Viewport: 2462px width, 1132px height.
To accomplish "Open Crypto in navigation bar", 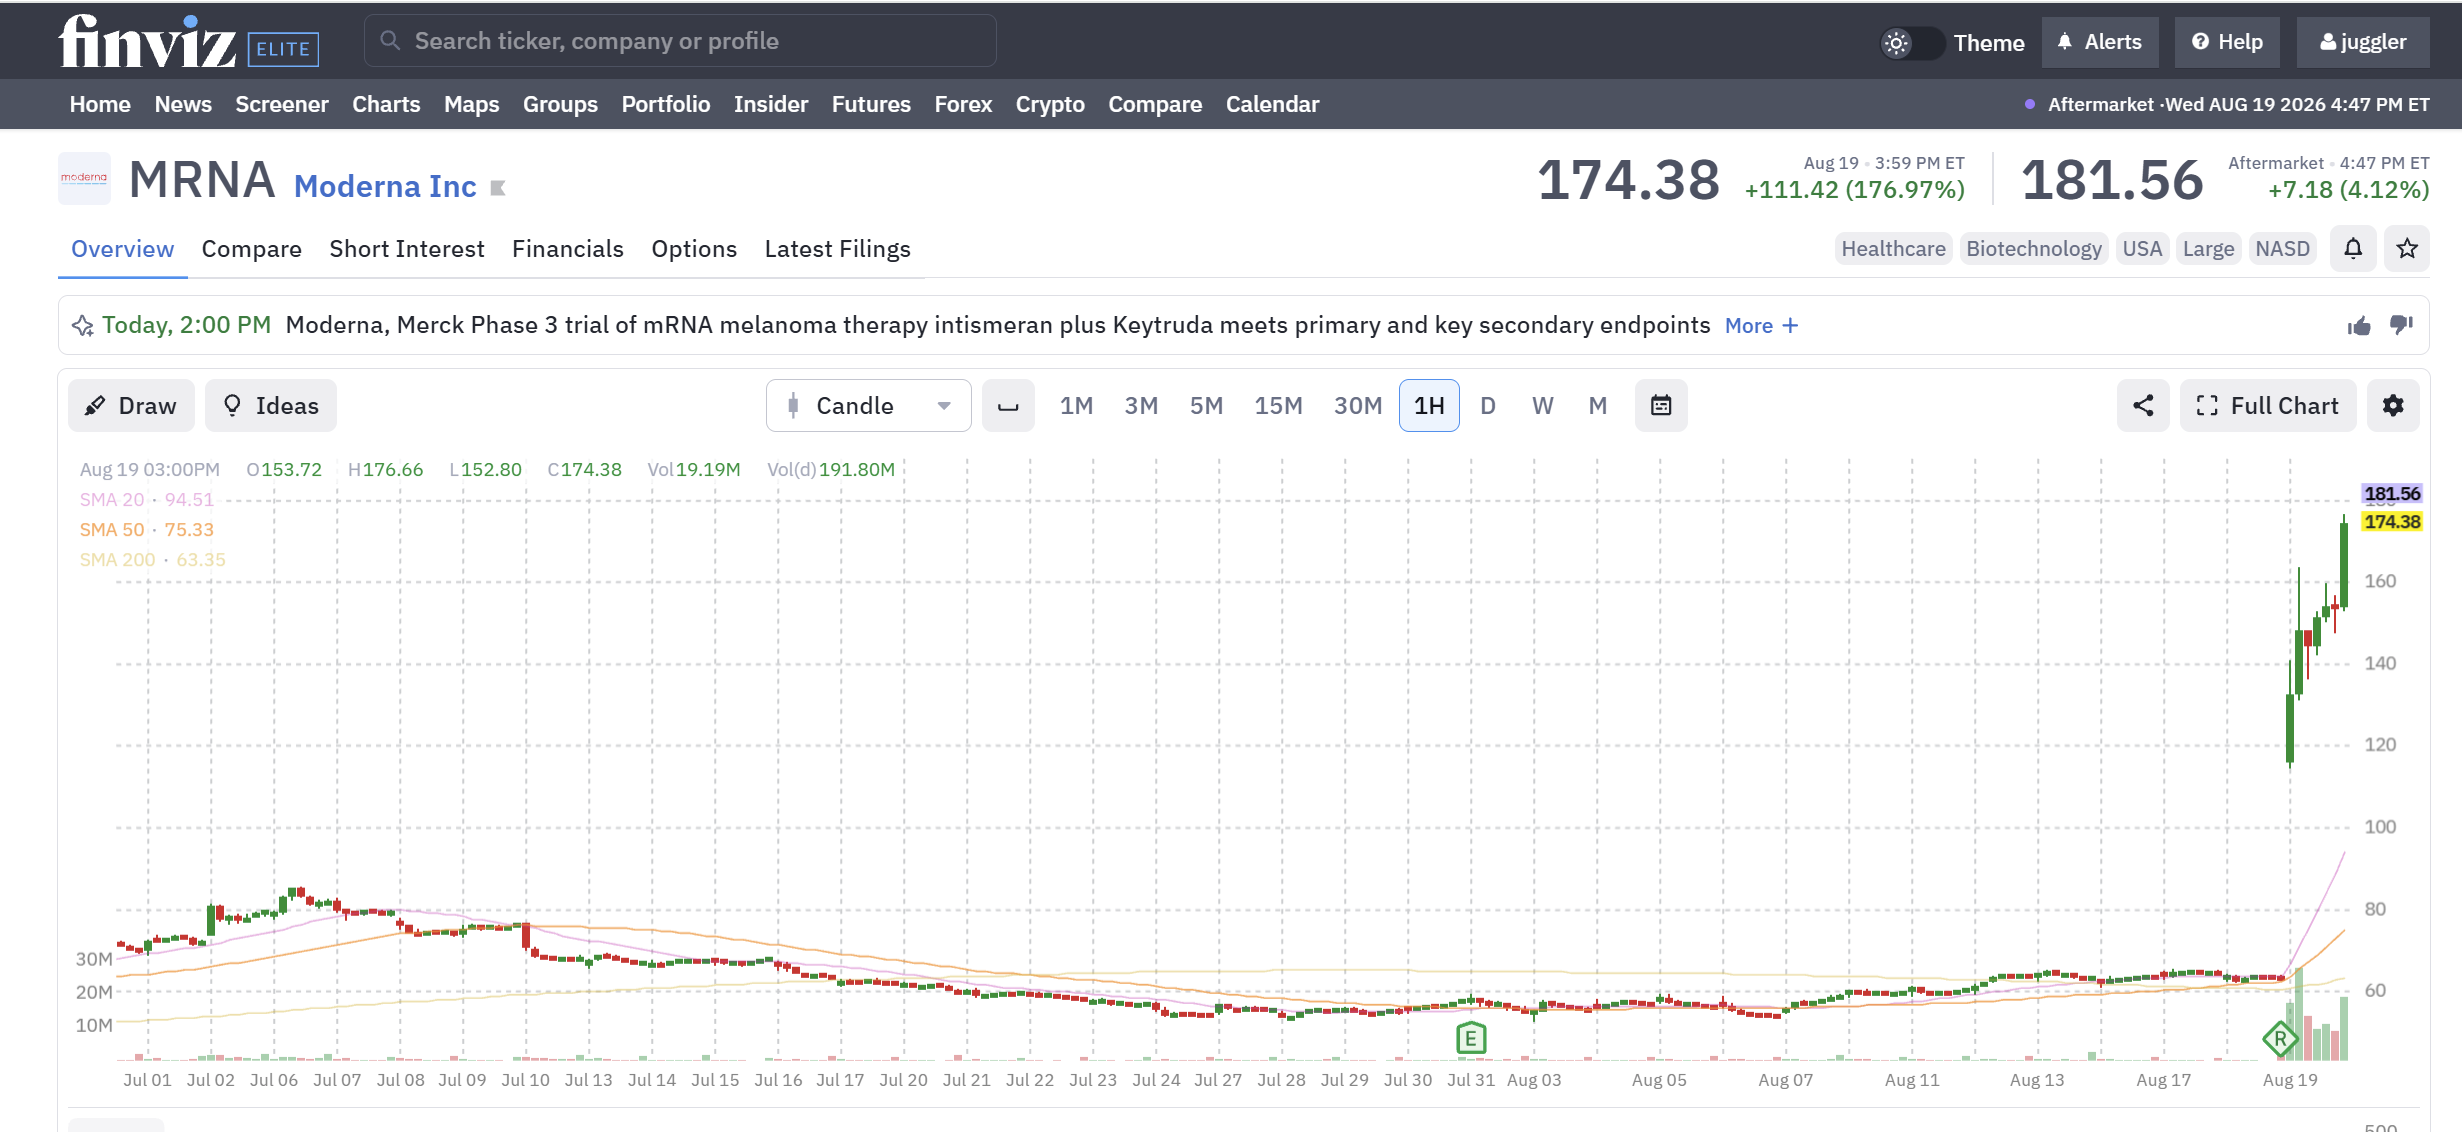I will pos(1050,104).
